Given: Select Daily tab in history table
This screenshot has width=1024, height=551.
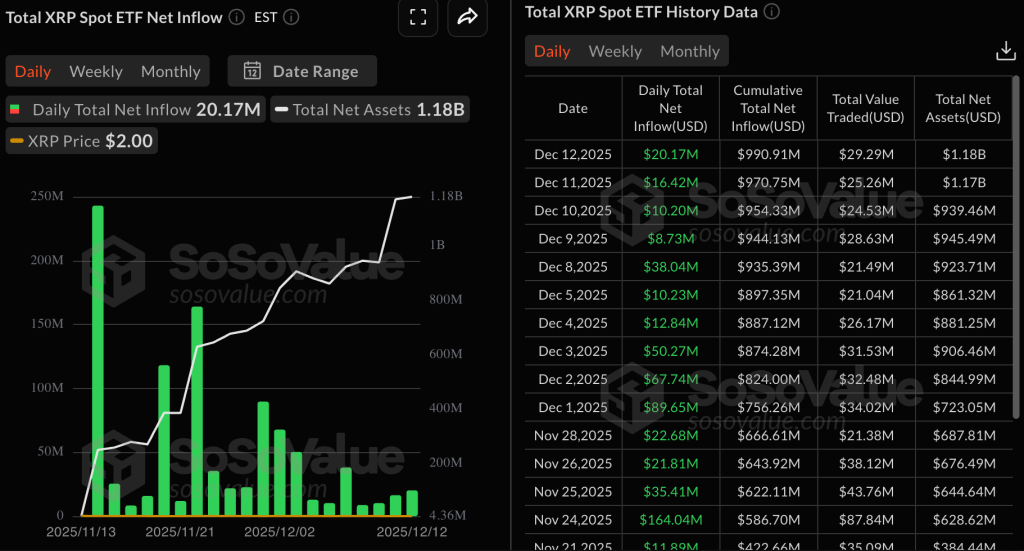Looking at the screenshot, I should (552, 51).
